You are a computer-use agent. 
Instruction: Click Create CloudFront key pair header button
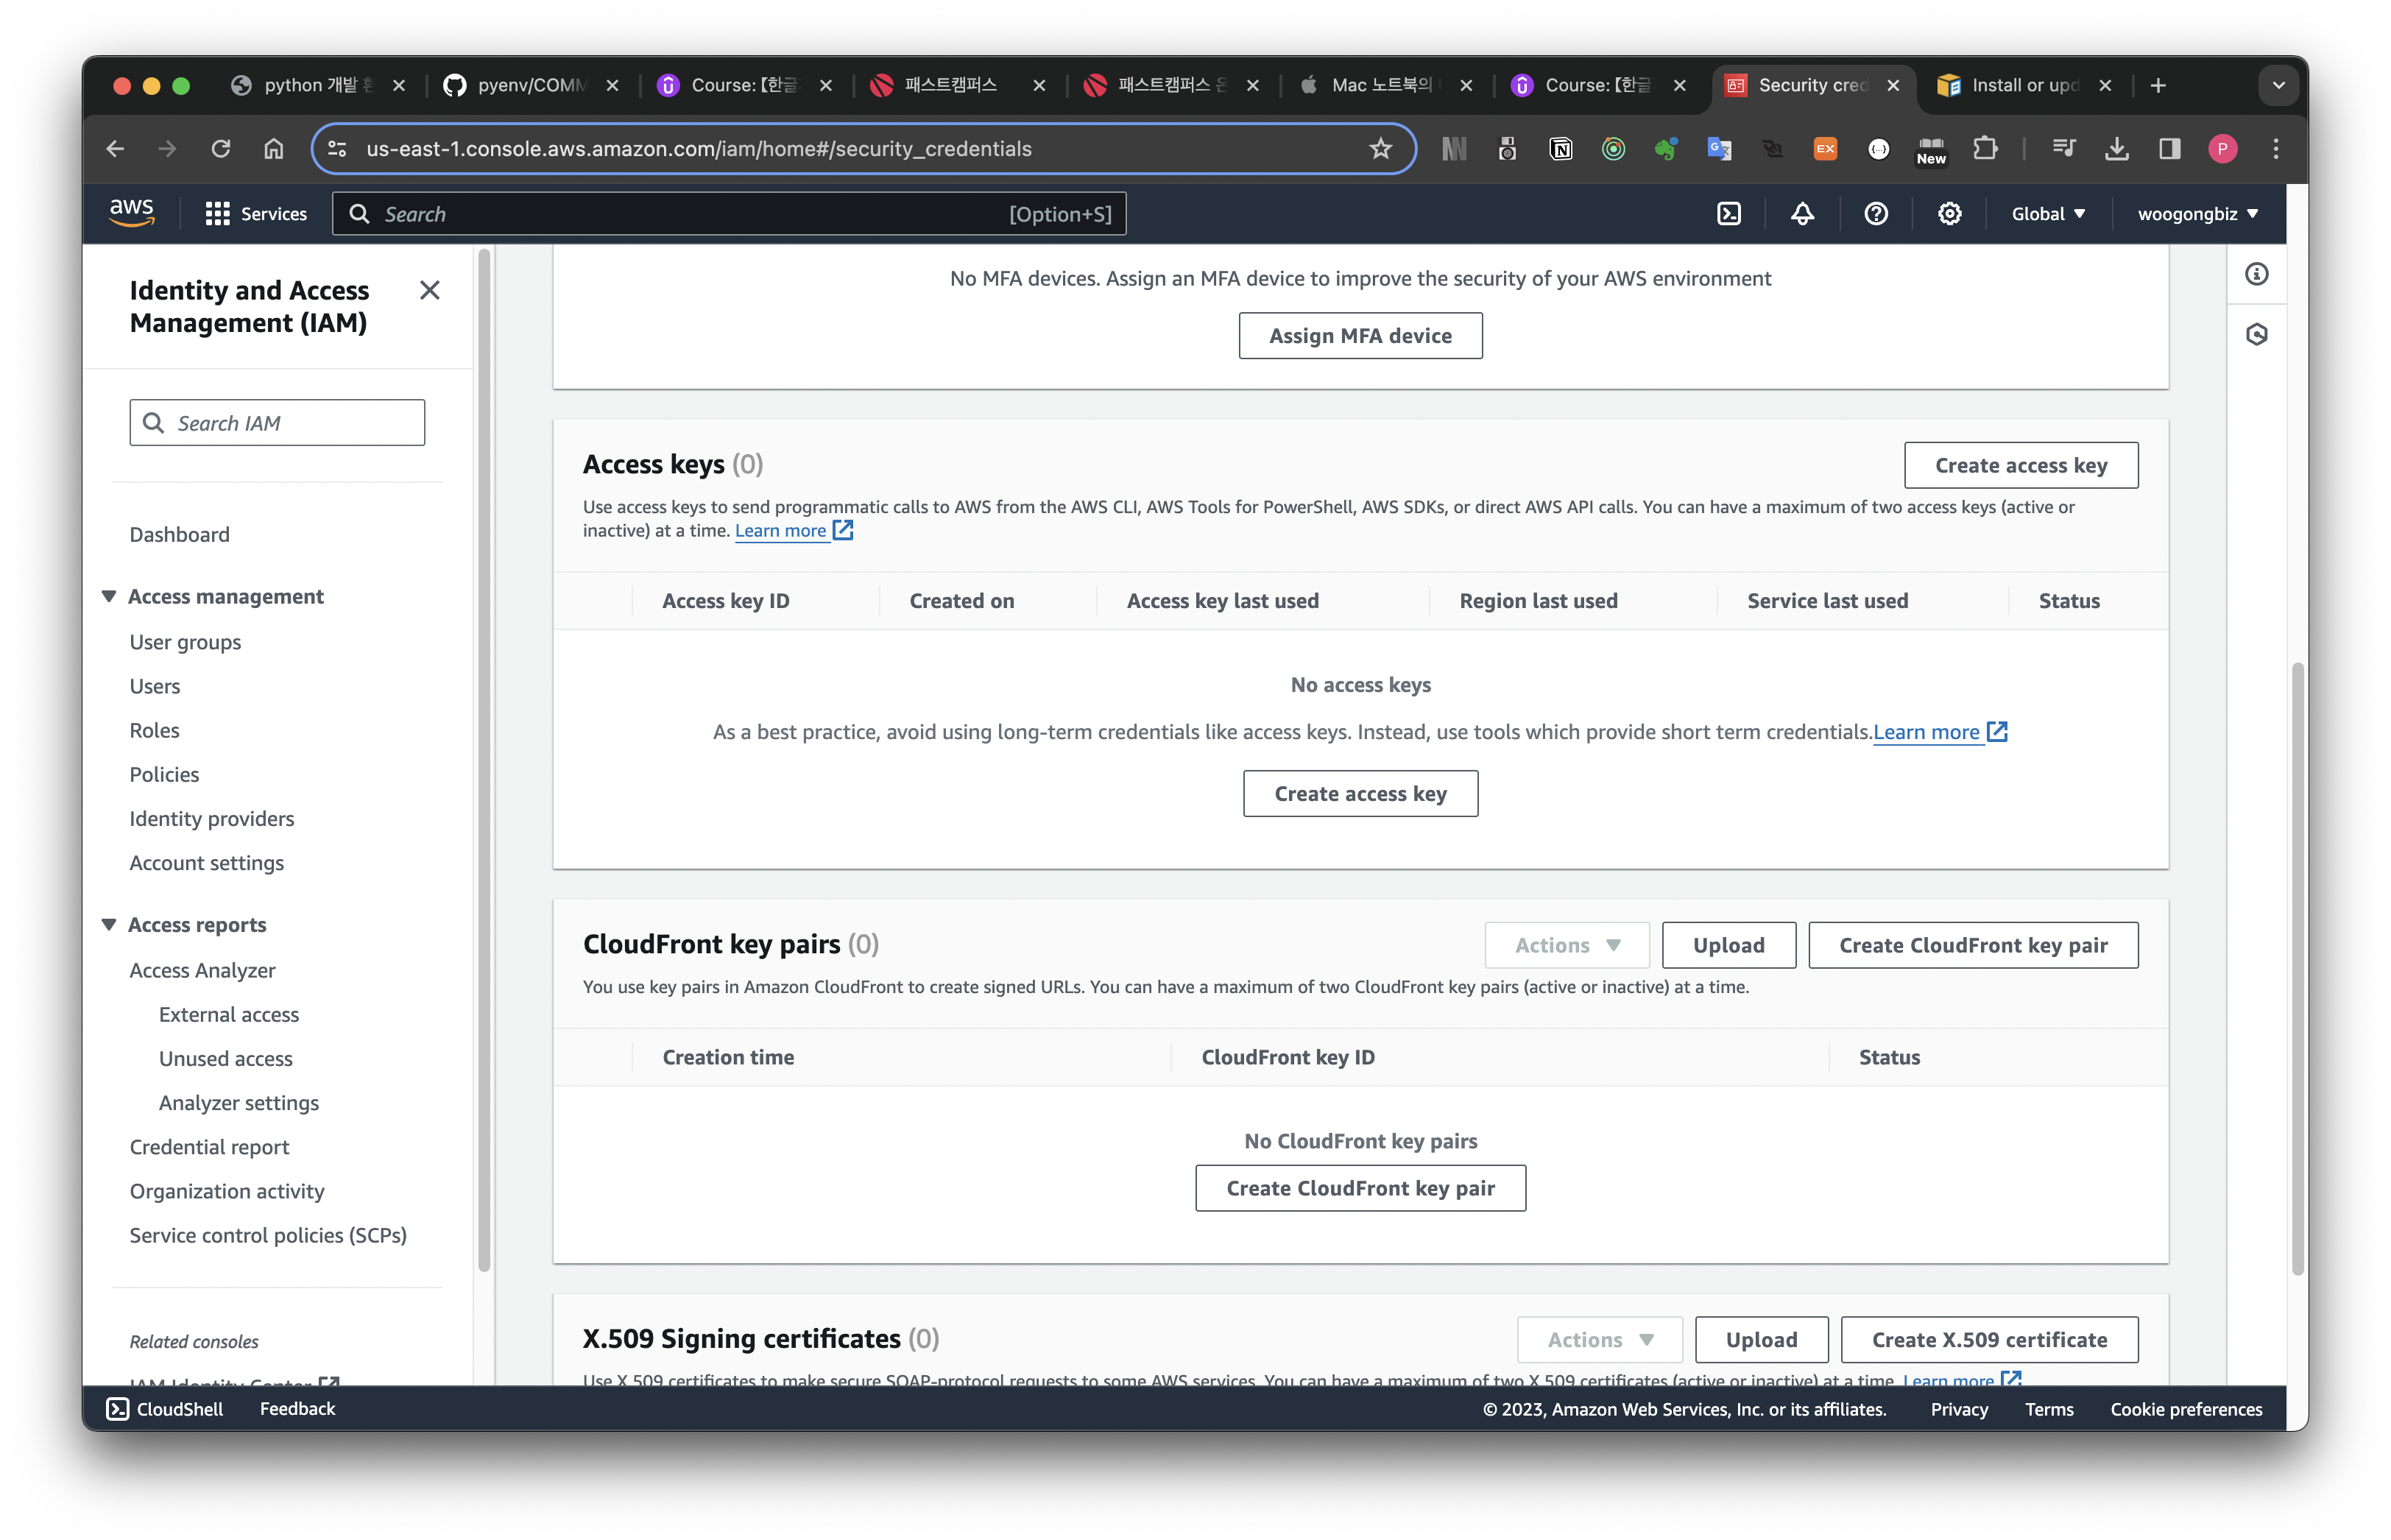click(x=1972, y=945)
